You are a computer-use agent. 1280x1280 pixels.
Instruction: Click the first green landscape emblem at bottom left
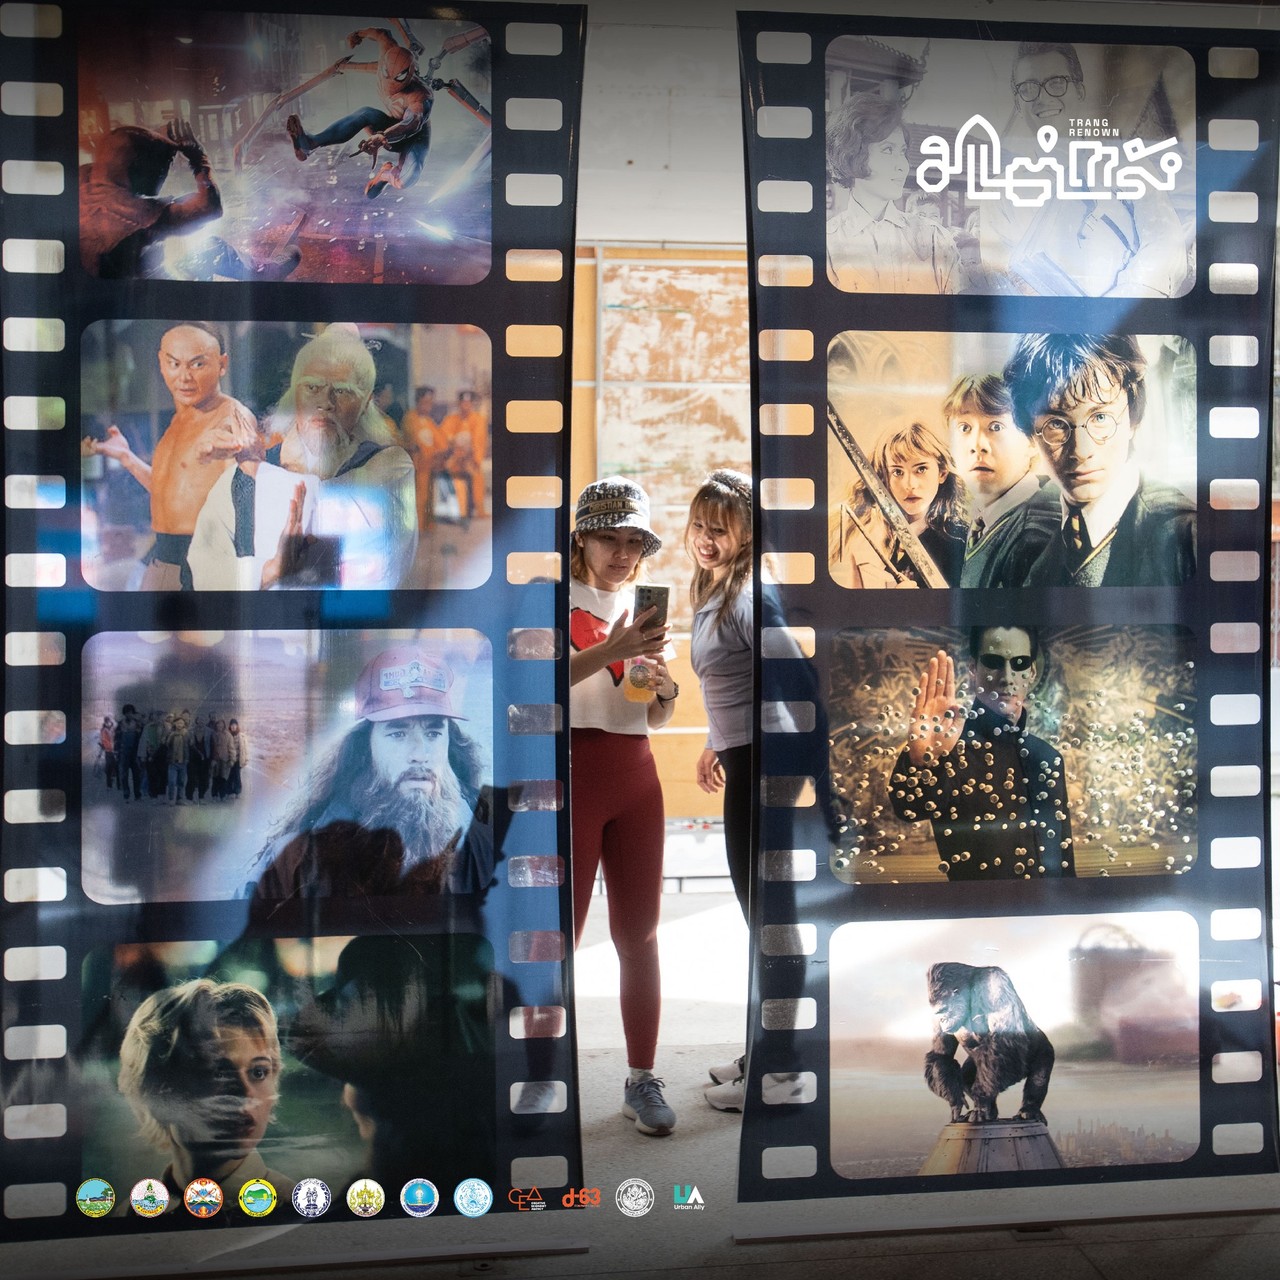point(96,1197)
